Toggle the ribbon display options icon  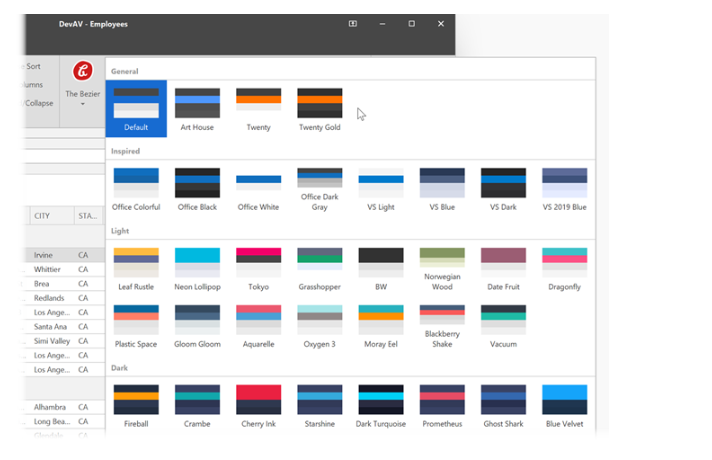(x=353, y=24)
